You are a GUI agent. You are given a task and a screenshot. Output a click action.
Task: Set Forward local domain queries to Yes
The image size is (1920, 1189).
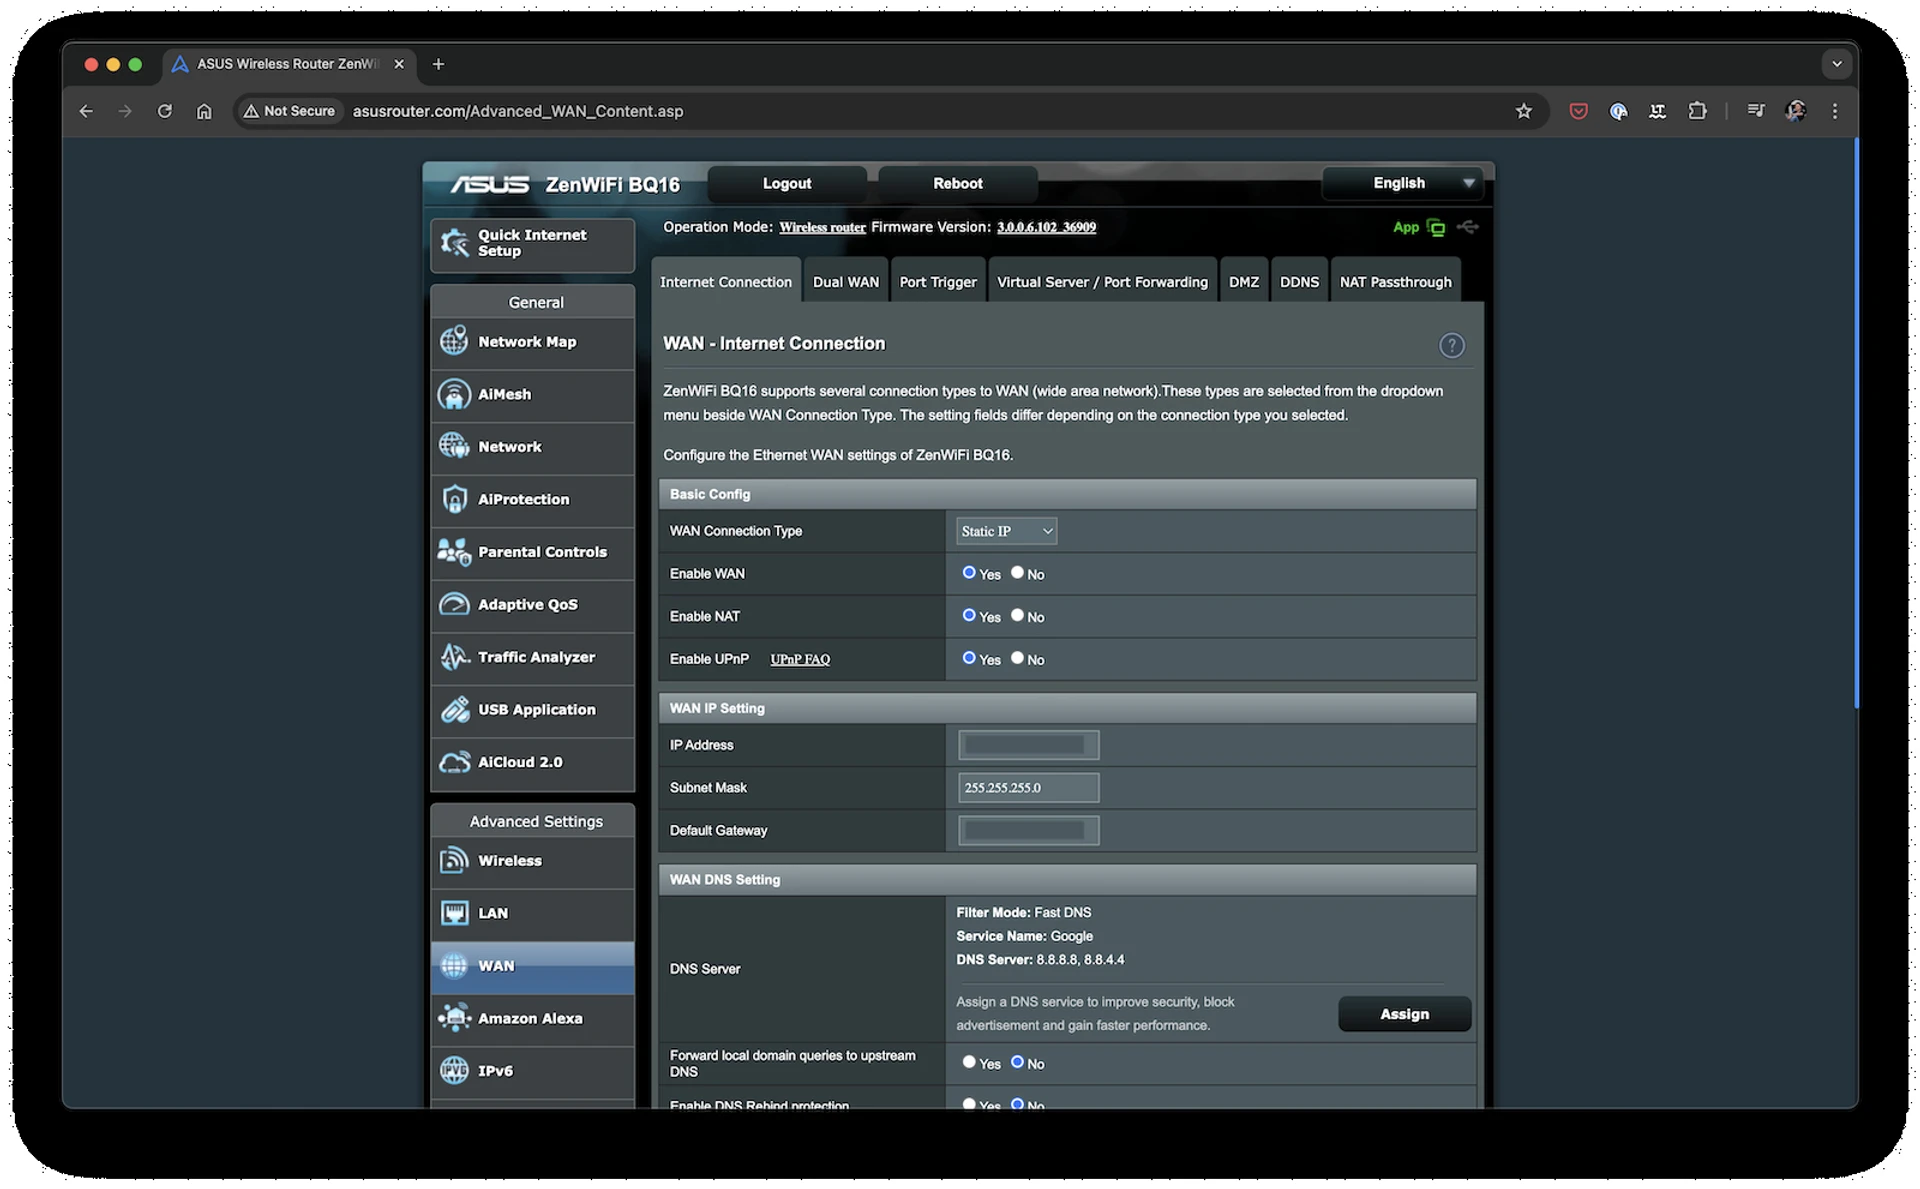[x=968, y=1062]
